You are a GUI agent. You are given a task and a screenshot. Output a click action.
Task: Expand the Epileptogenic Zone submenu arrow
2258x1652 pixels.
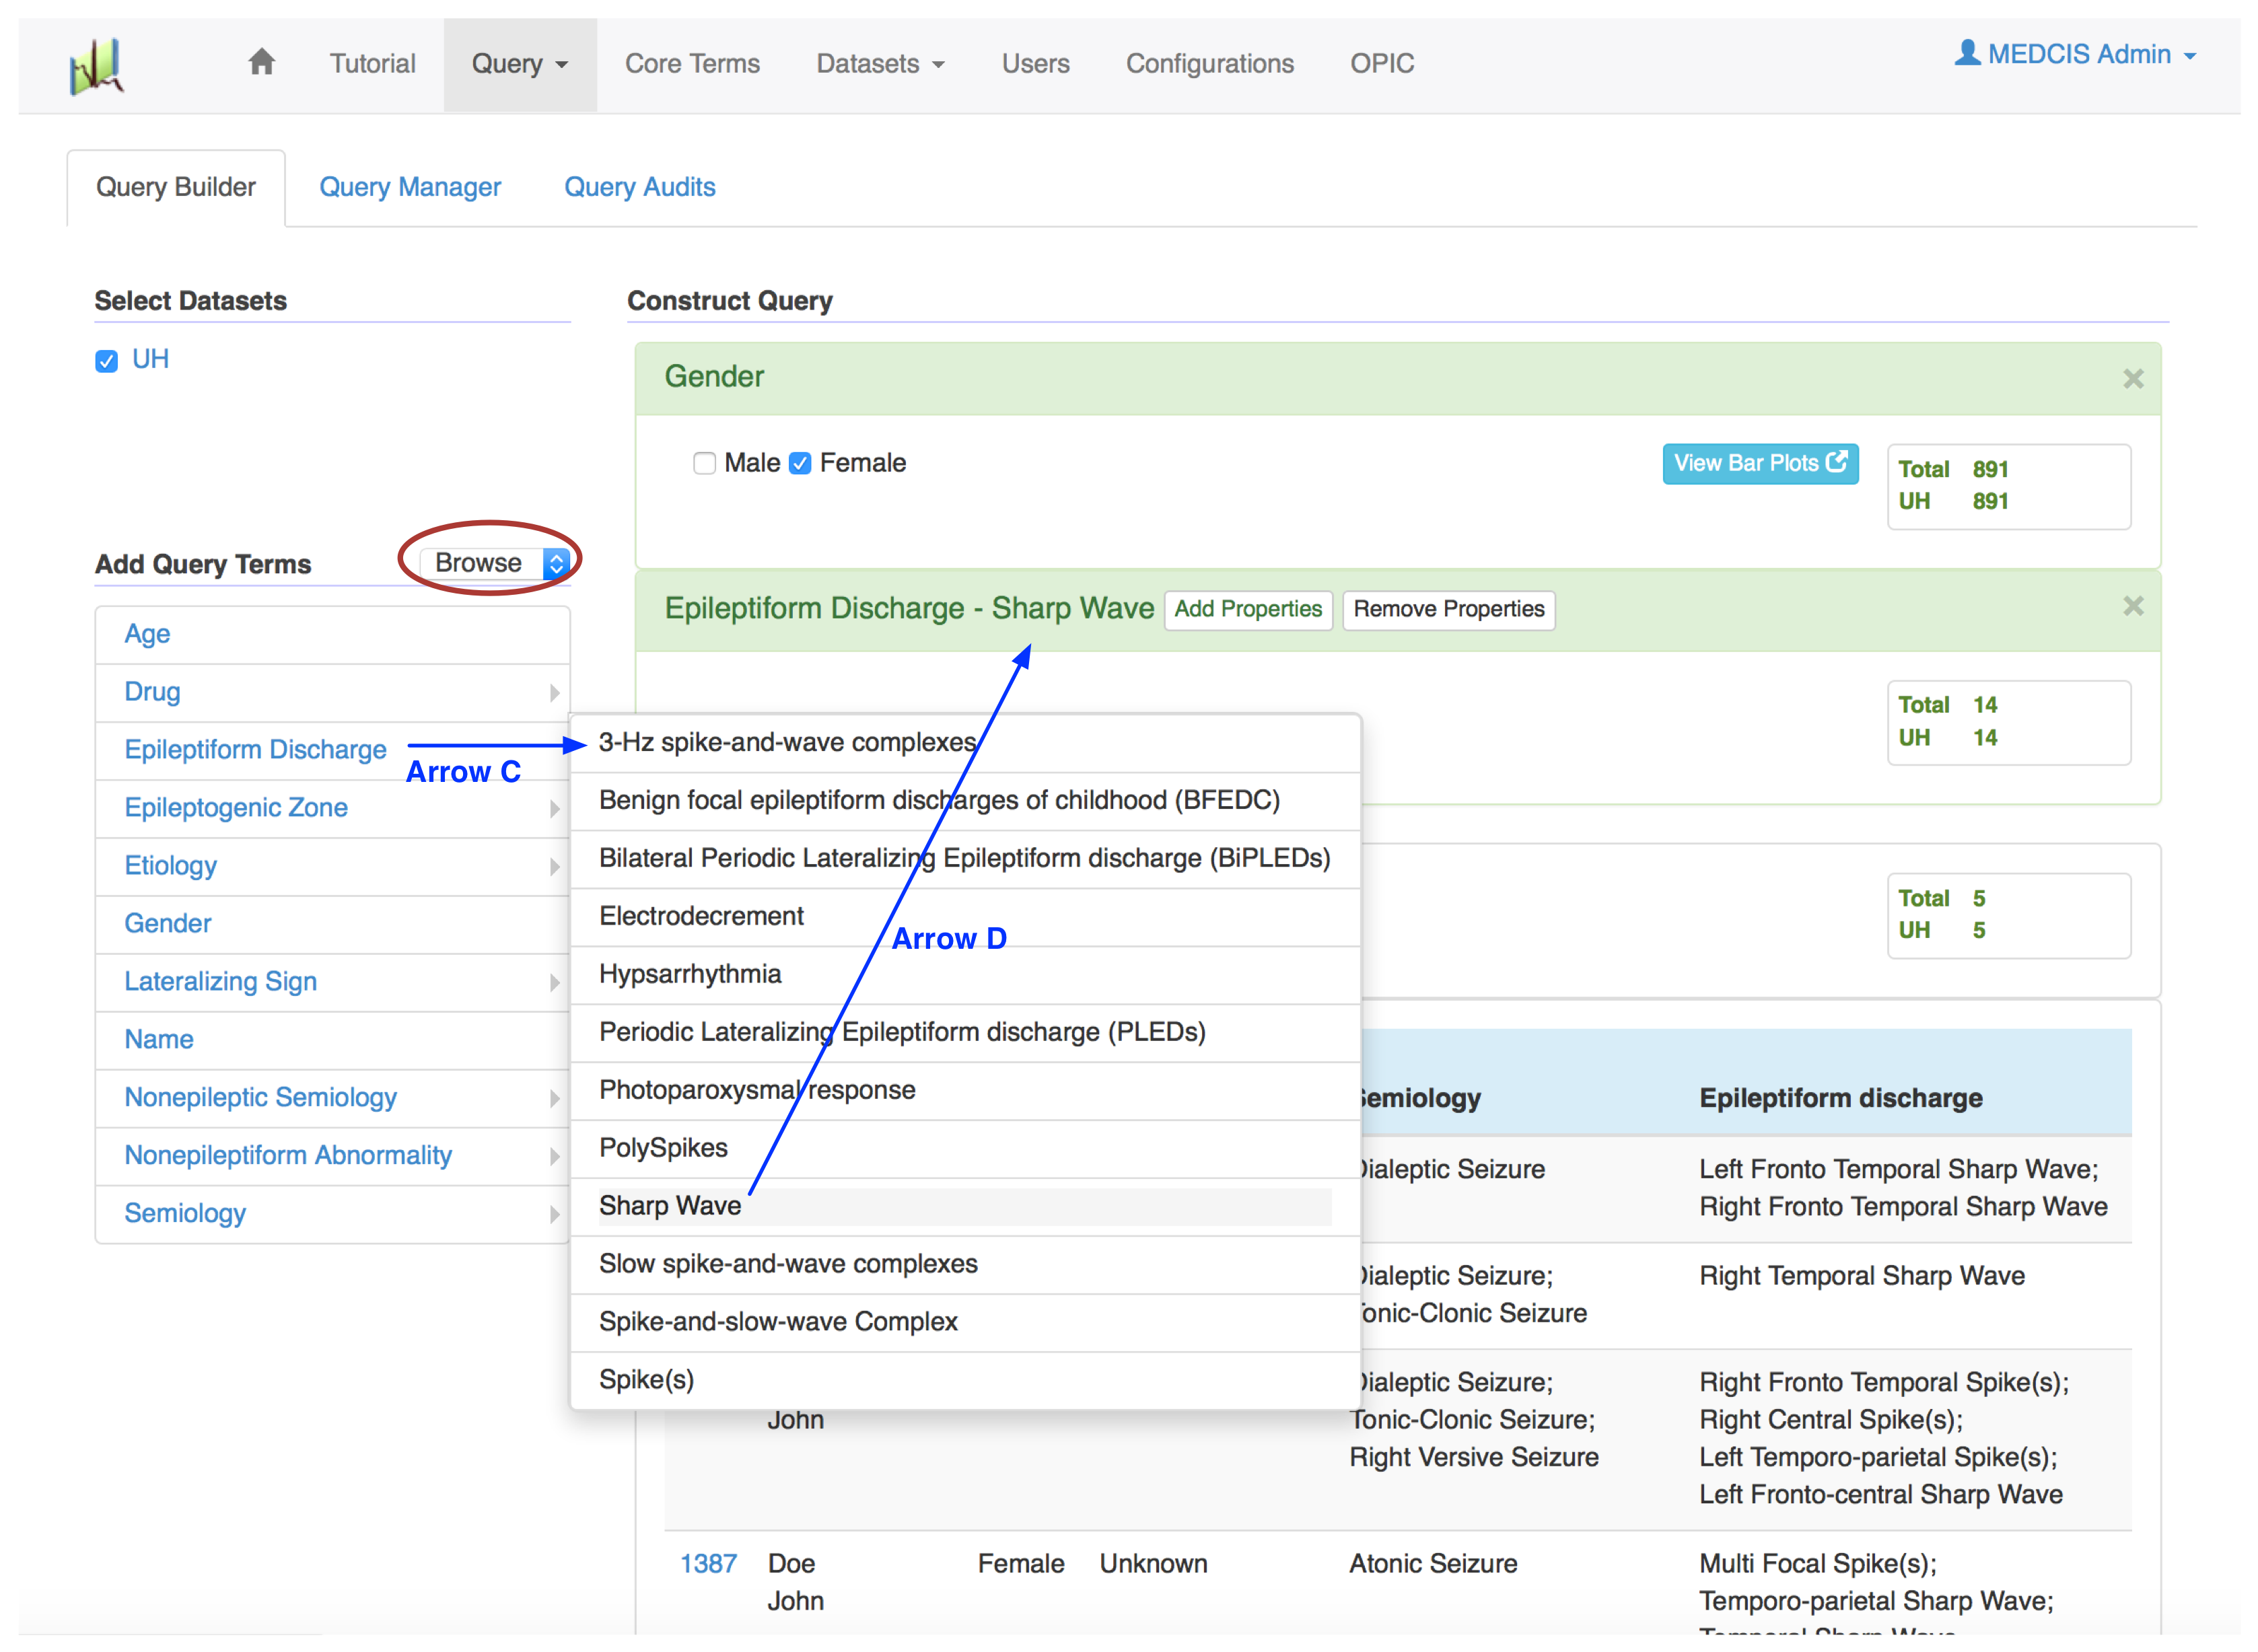[554, 809]
